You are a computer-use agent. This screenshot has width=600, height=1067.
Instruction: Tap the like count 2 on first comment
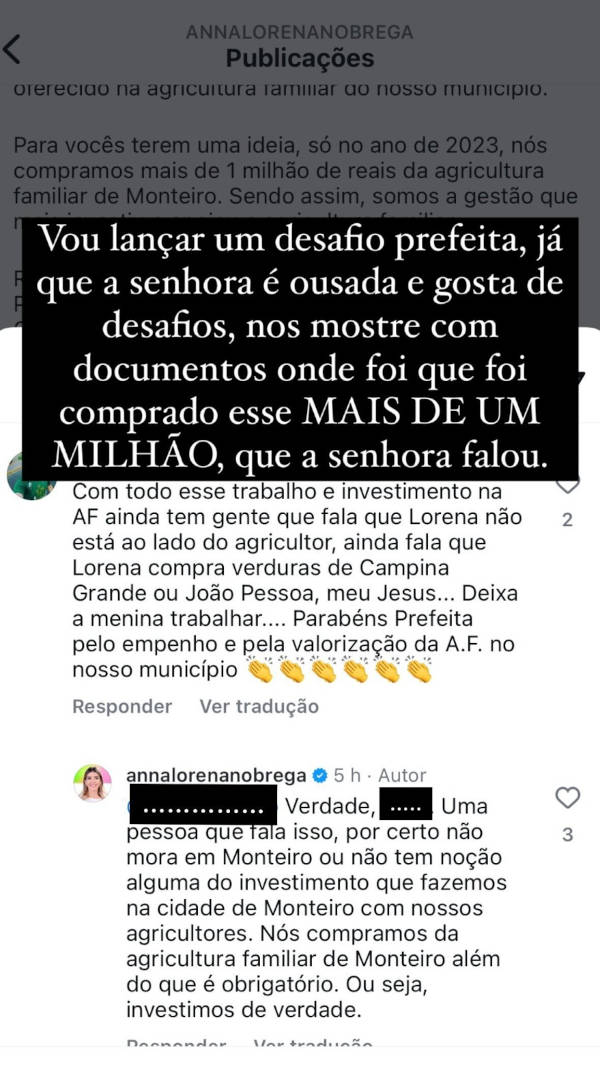[x=567, y=521]
